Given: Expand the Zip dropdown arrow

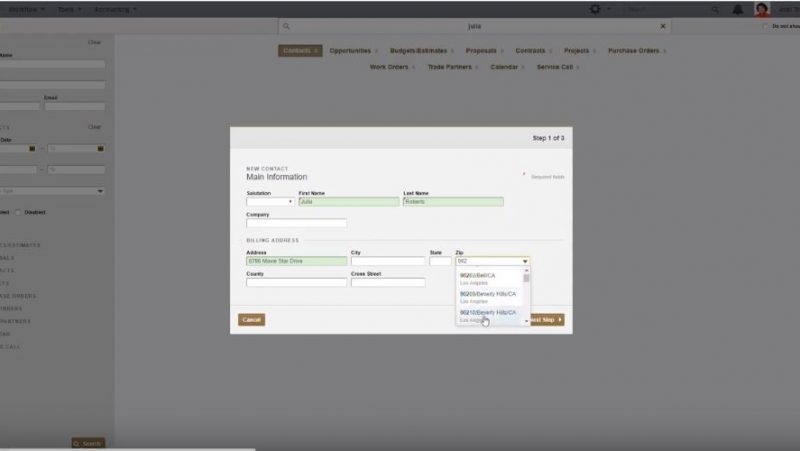Looking at the screenshot, I should pyautogui.click(x=525, y=261).
